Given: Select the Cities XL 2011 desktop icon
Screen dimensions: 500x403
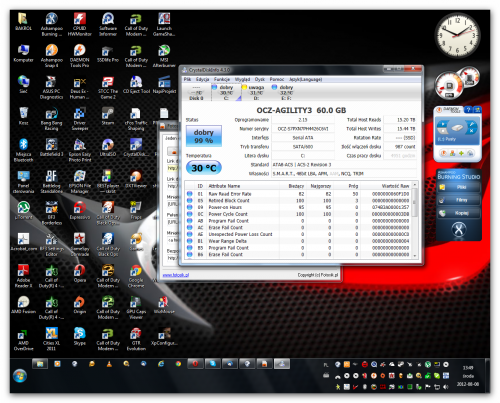Looking at the screenshot, I should point(52,339).
